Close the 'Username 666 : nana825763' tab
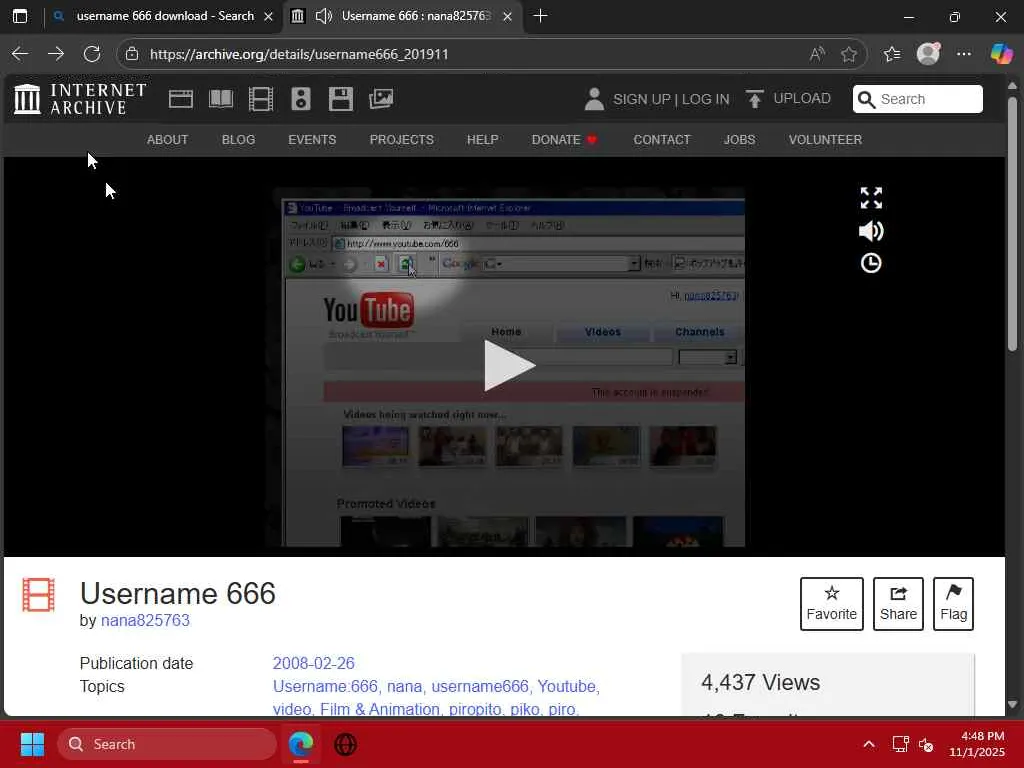This screenshot has width=1024, height=768. [x=507, y=16]
